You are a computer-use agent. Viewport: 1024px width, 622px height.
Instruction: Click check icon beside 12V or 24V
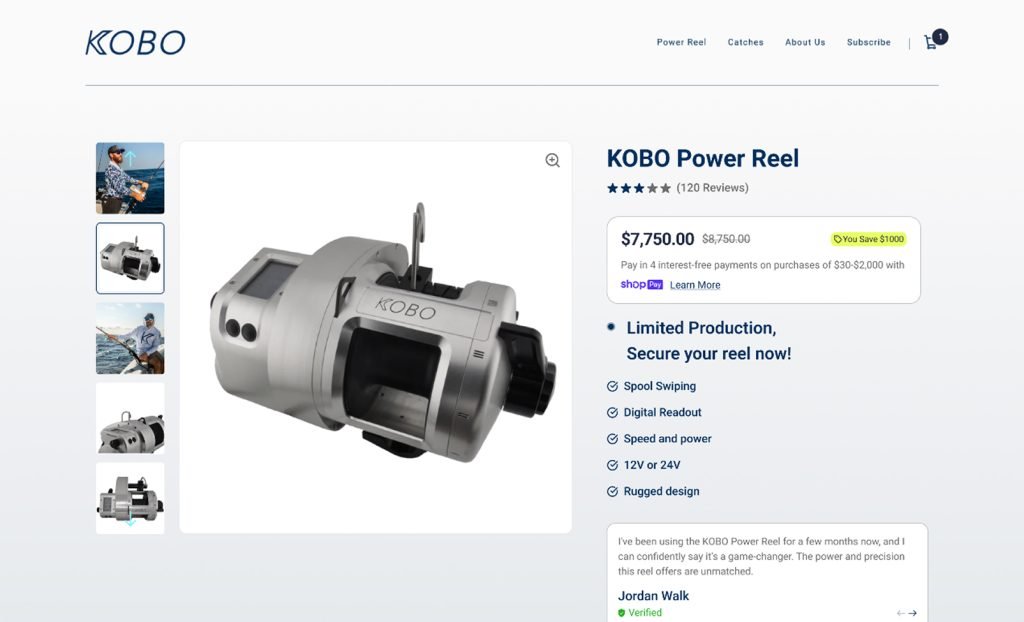pos(612,465)
